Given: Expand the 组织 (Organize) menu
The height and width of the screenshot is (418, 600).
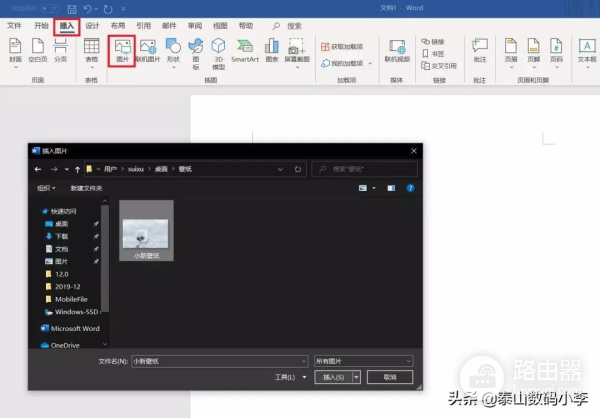Looking at the screenshot, I should click(x=47, y=187).
